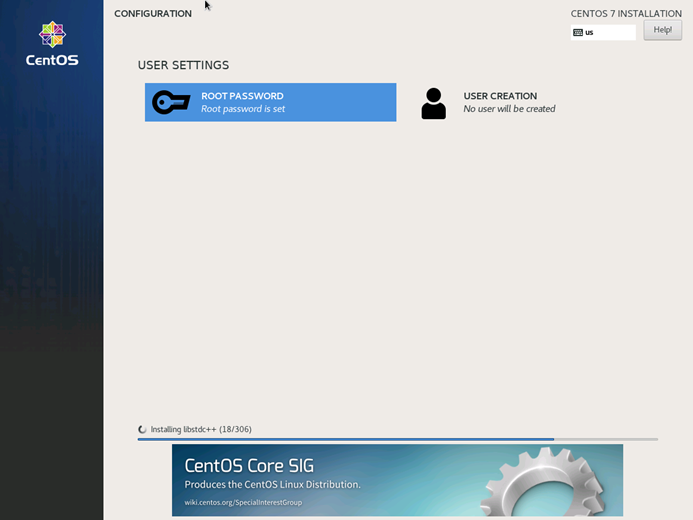
Task: Click wiki.centos.org/SpecialInterestGroup link text
Action: (243, 502)
